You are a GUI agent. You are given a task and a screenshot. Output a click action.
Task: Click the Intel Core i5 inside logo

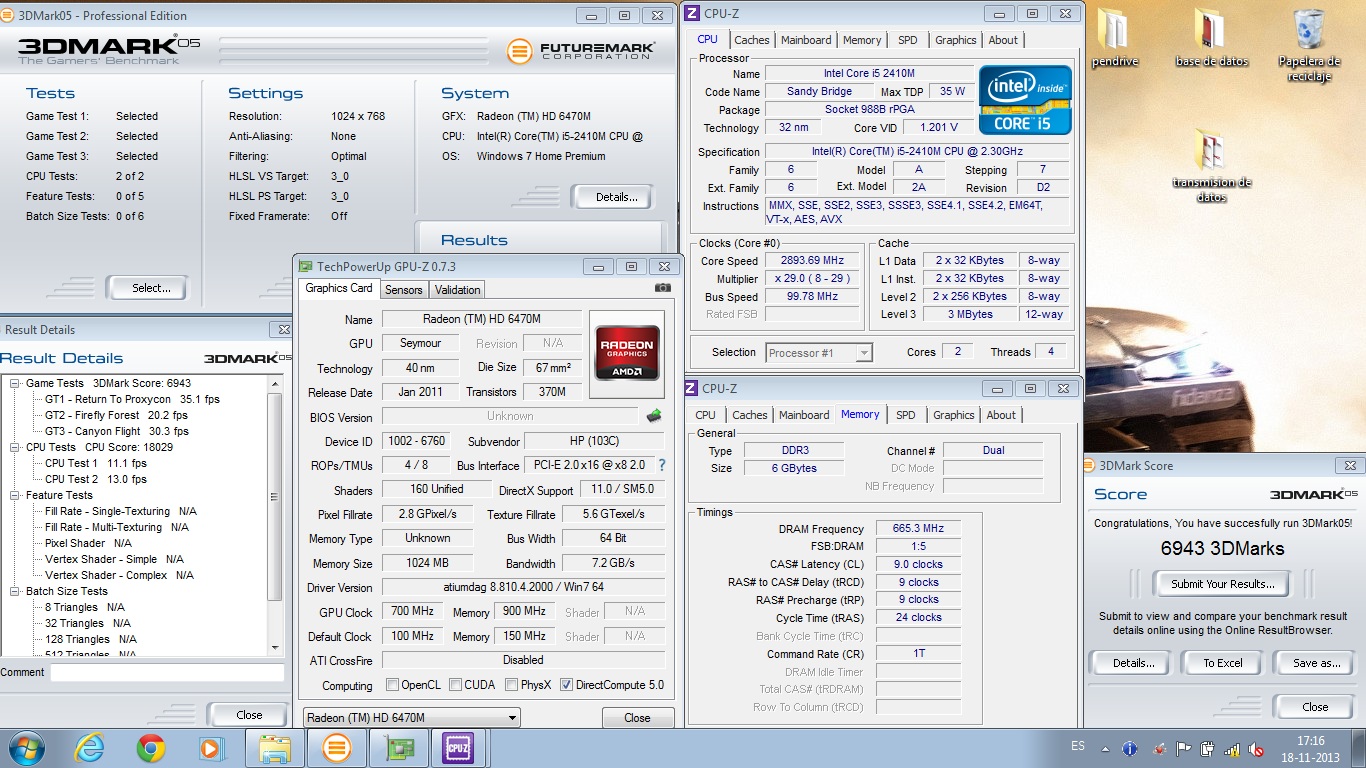tap(1025, 100)
